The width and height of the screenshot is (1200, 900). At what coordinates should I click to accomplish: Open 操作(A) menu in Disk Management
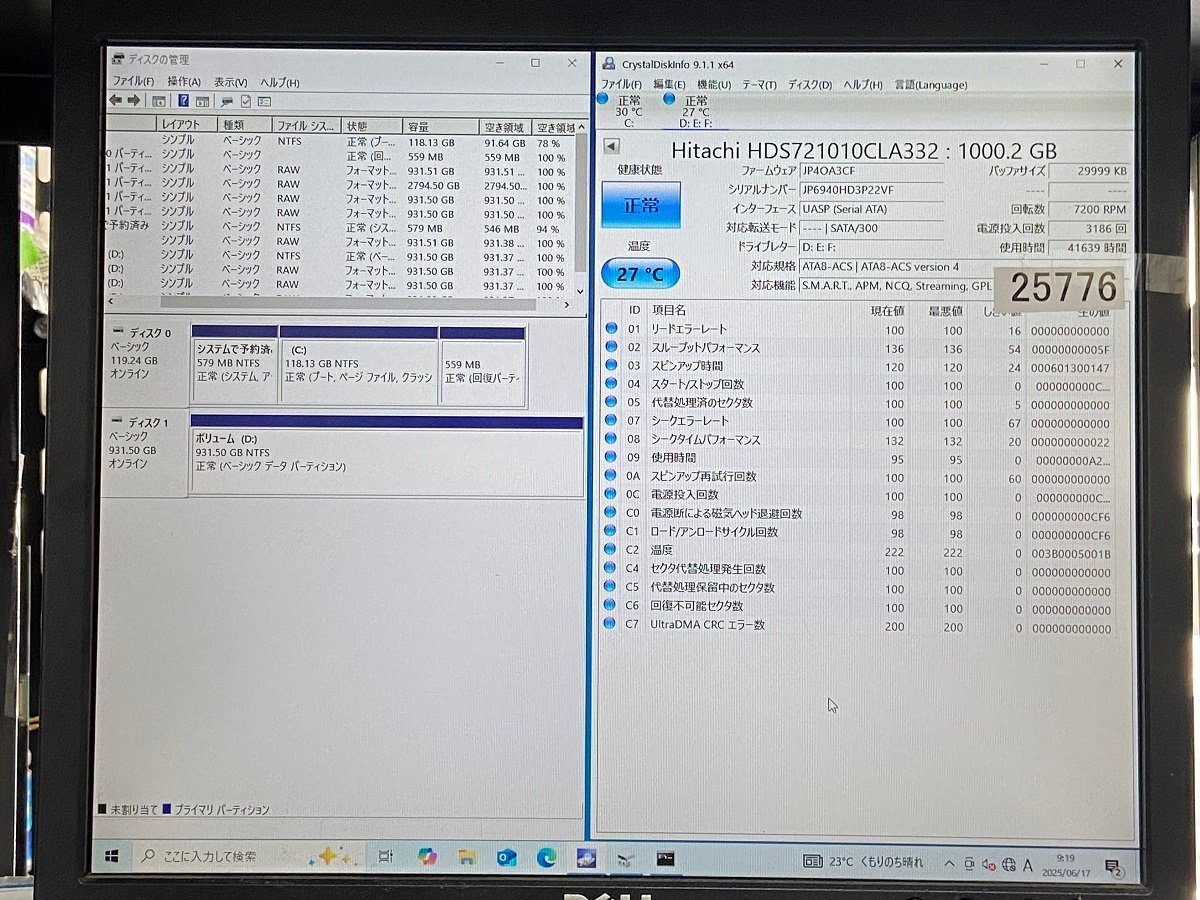(x=184, y=81)
